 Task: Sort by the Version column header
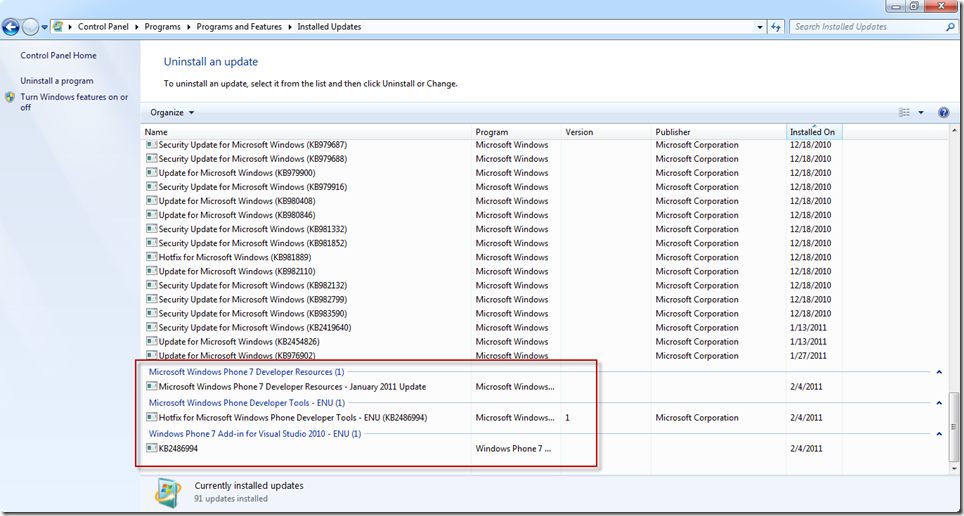606,132
